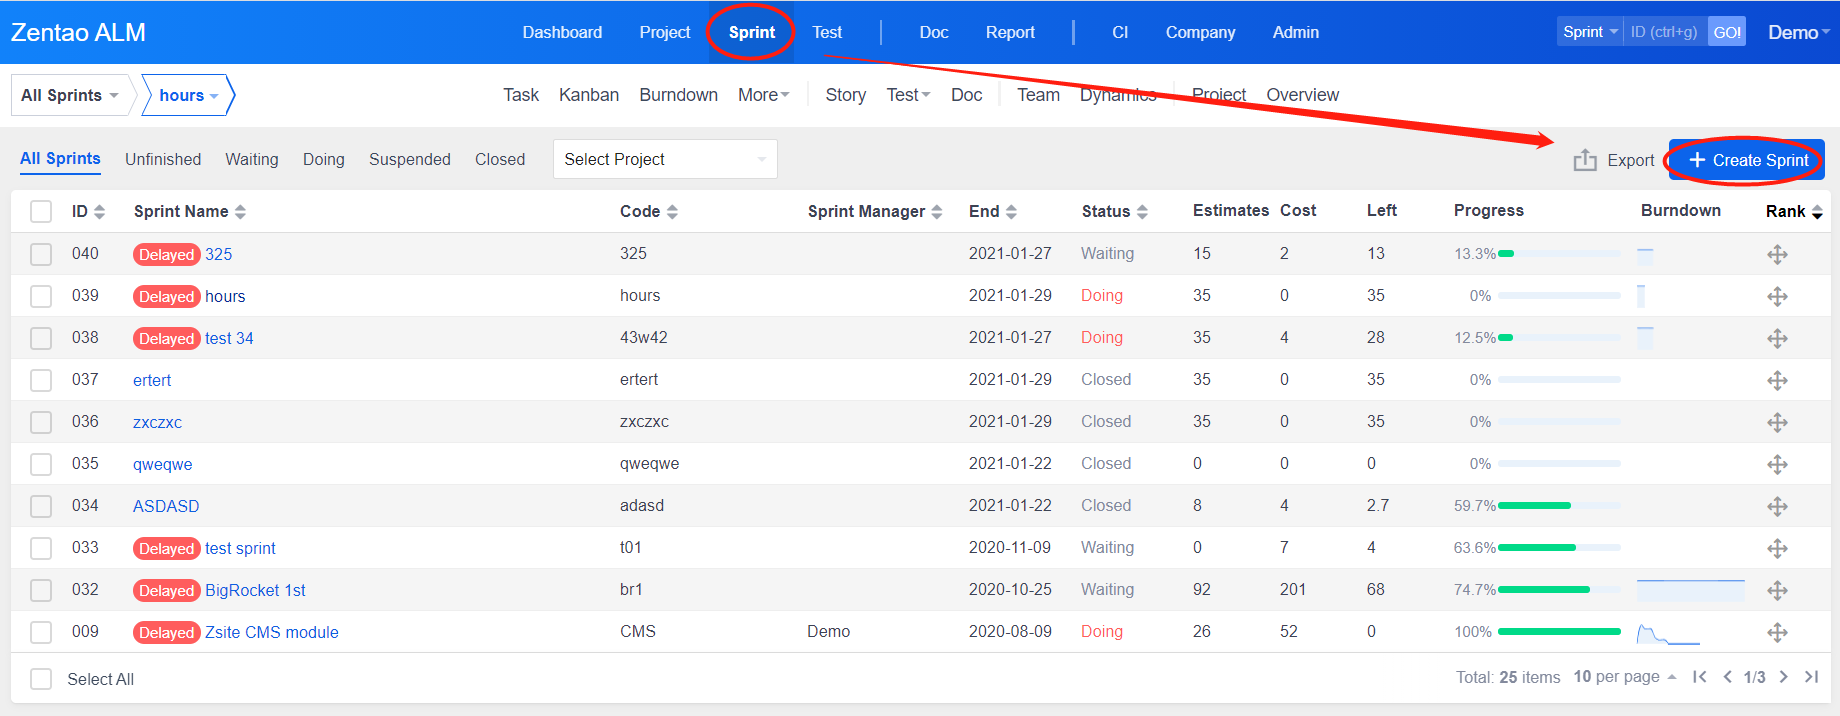The image size is (1840, 716).
Task: Switch to the Closed filter tab
Action: click(x=500, y=159)
